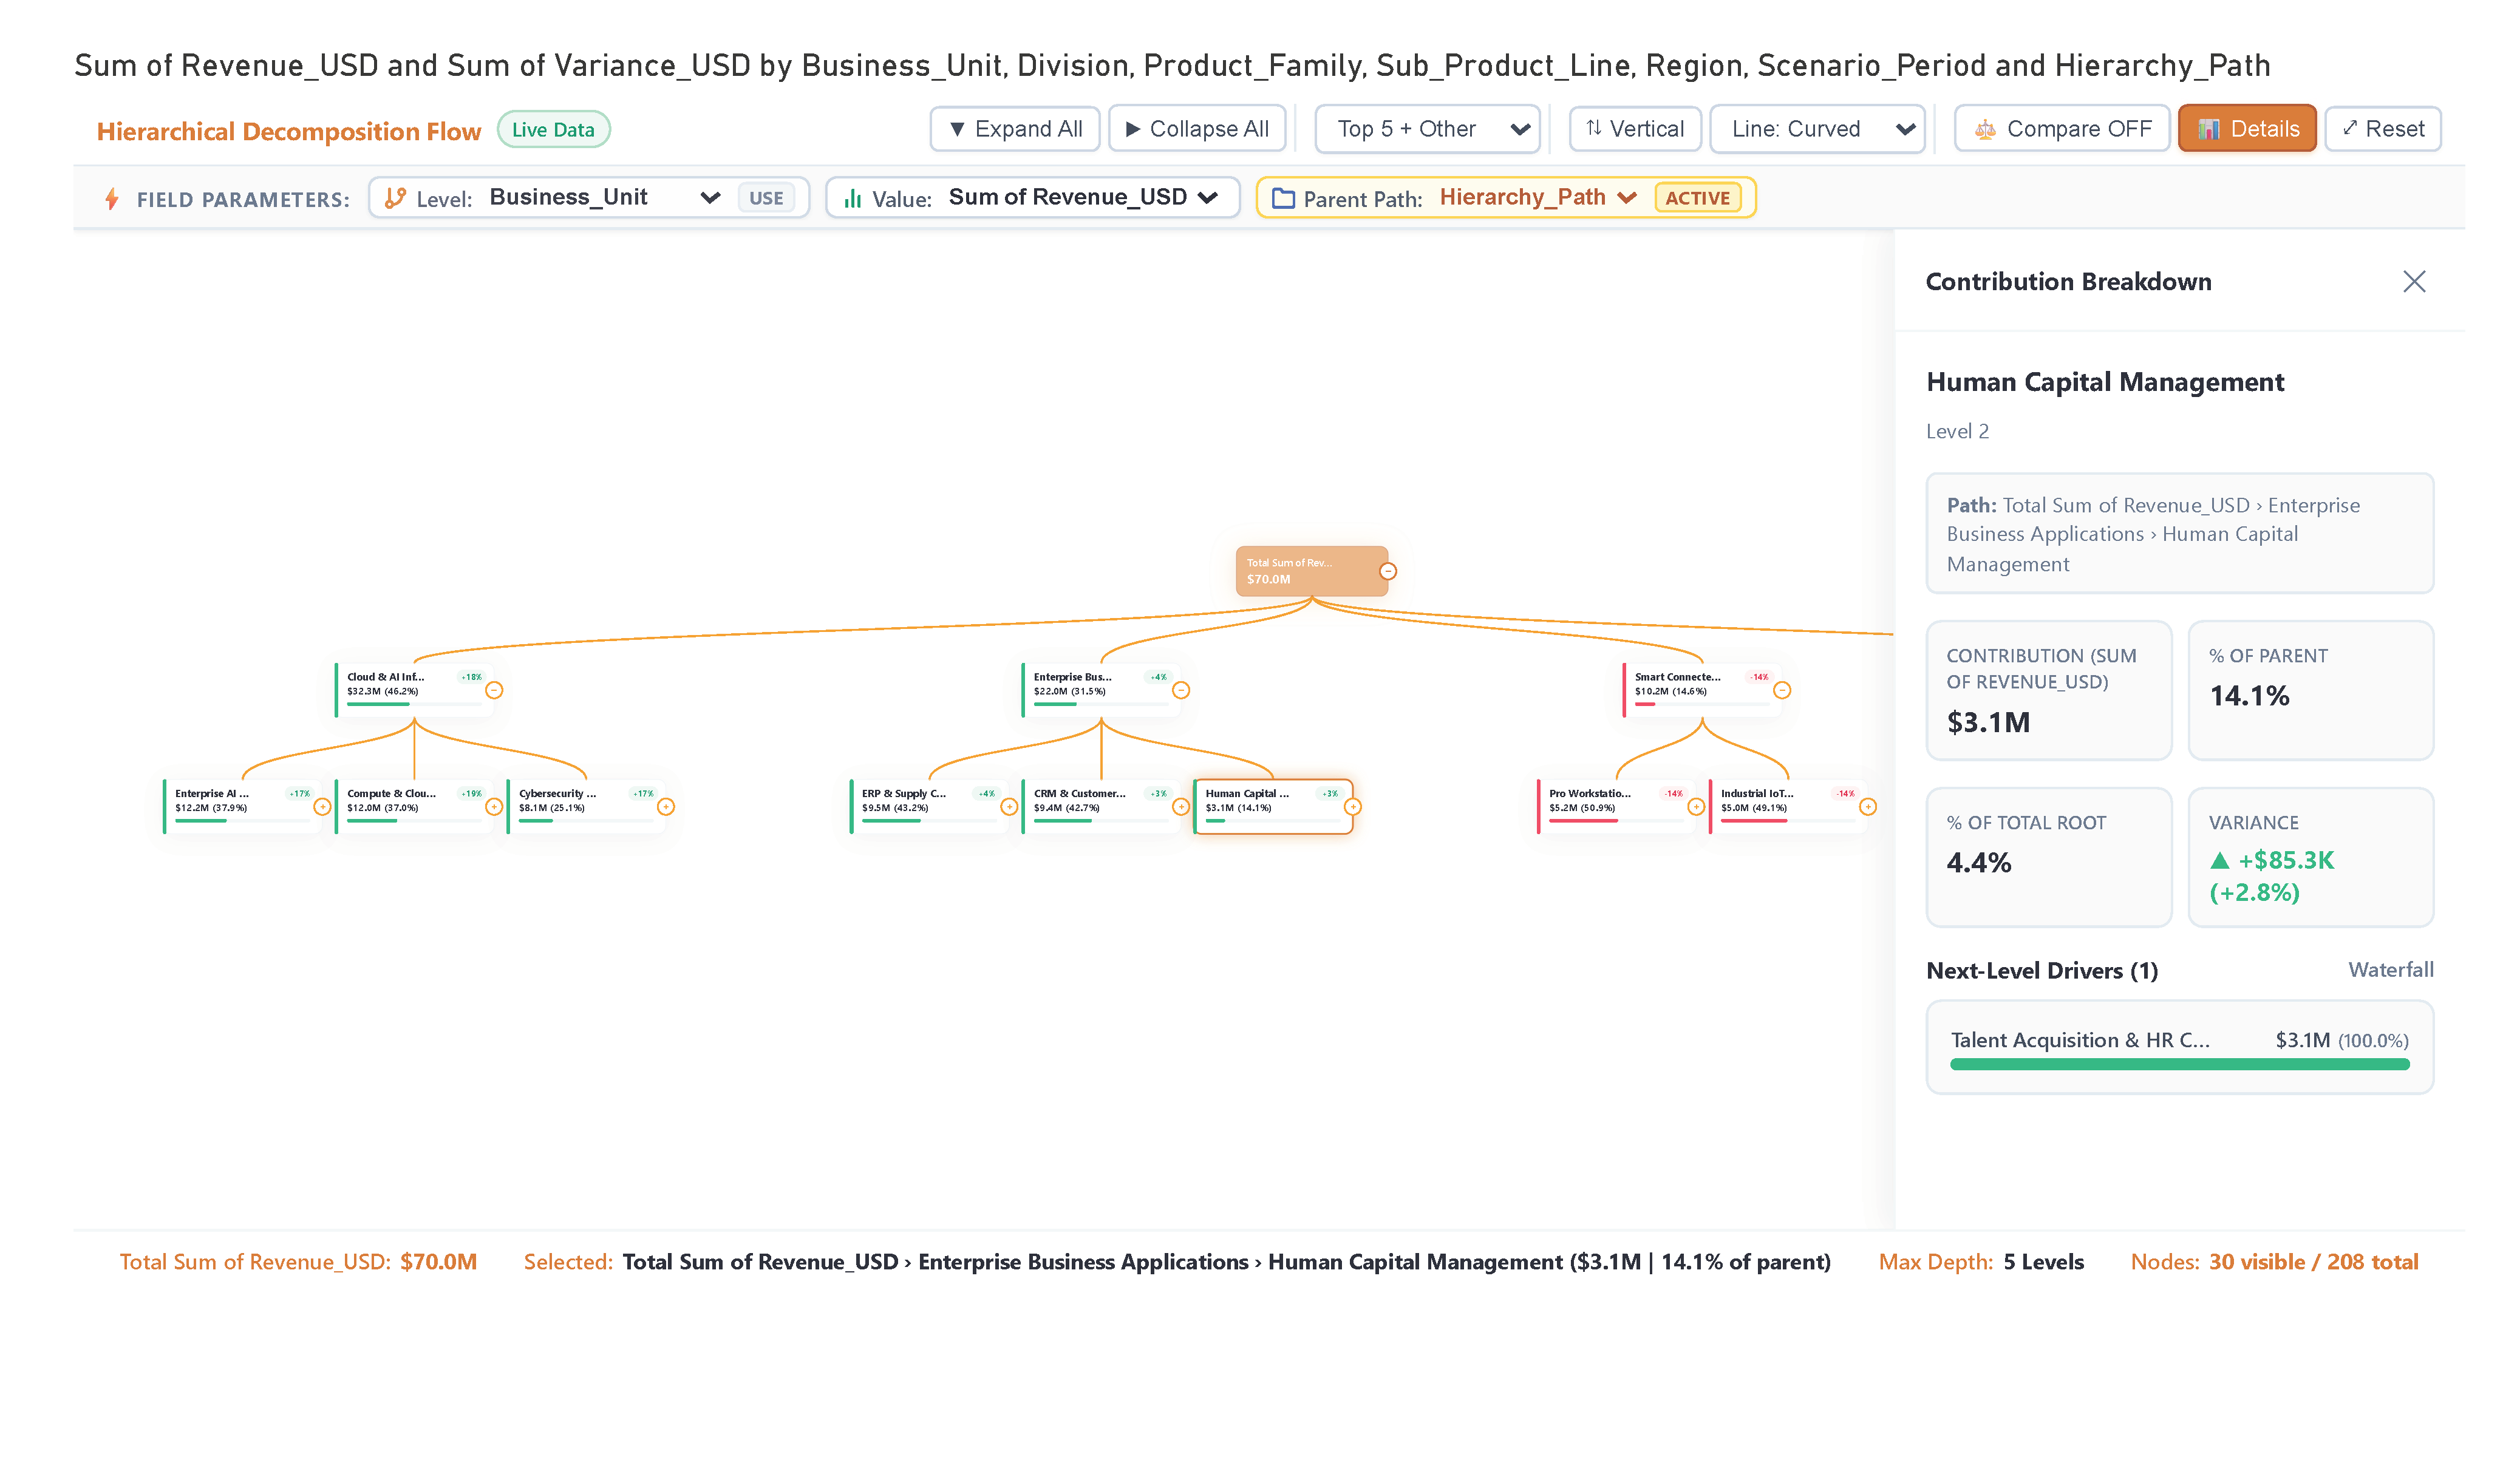
Task: Close the Contribution Breakdown panel
Action: [2413, 282]
